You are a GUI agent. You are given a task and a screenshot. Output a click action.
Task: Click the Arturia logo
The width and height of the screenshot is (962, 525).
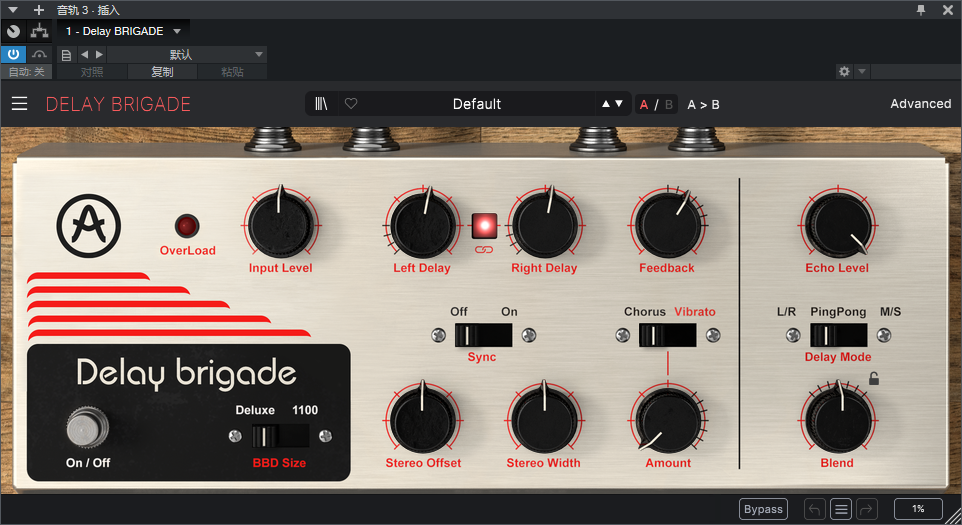(x=89, y=226)
